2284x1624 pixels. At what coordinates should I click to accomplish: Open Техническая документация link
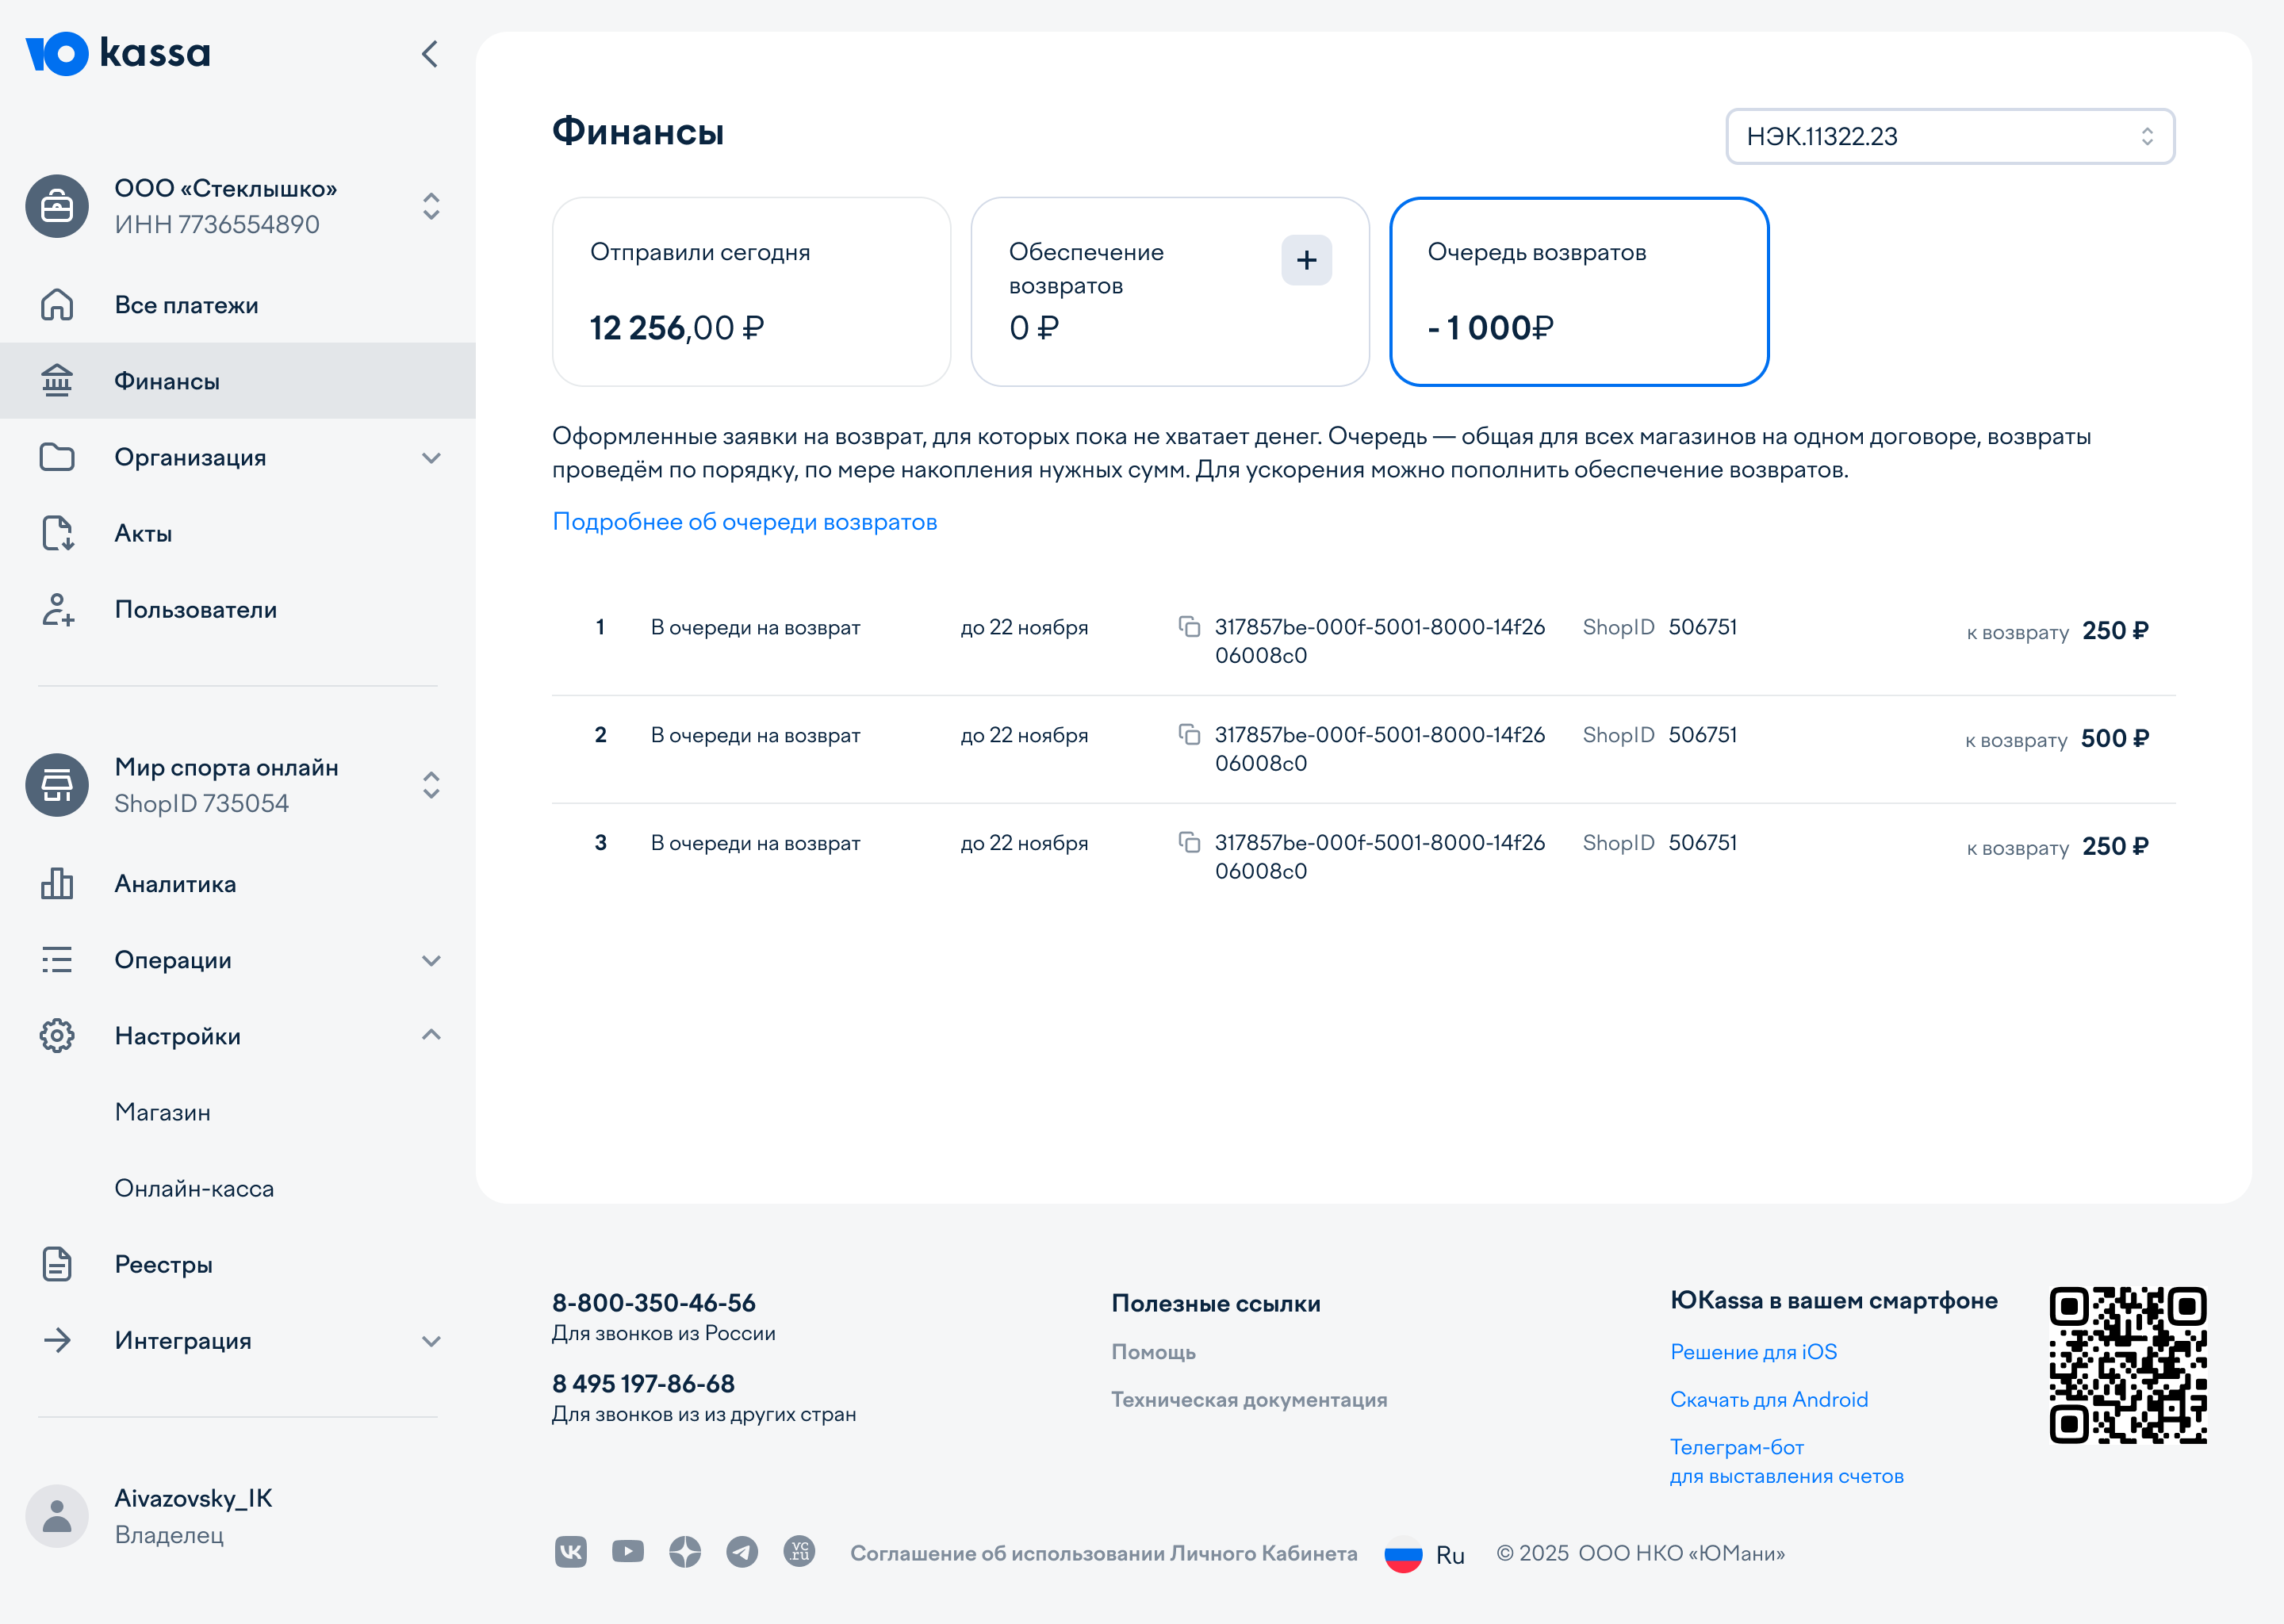pos(1249,1399)
